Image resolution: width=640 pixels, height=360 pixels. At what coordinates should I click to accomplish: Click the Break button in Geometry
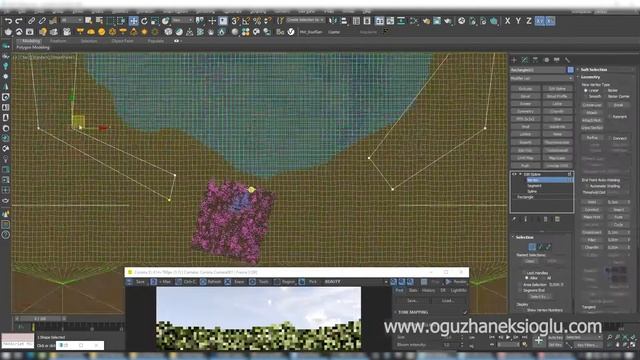618,105
